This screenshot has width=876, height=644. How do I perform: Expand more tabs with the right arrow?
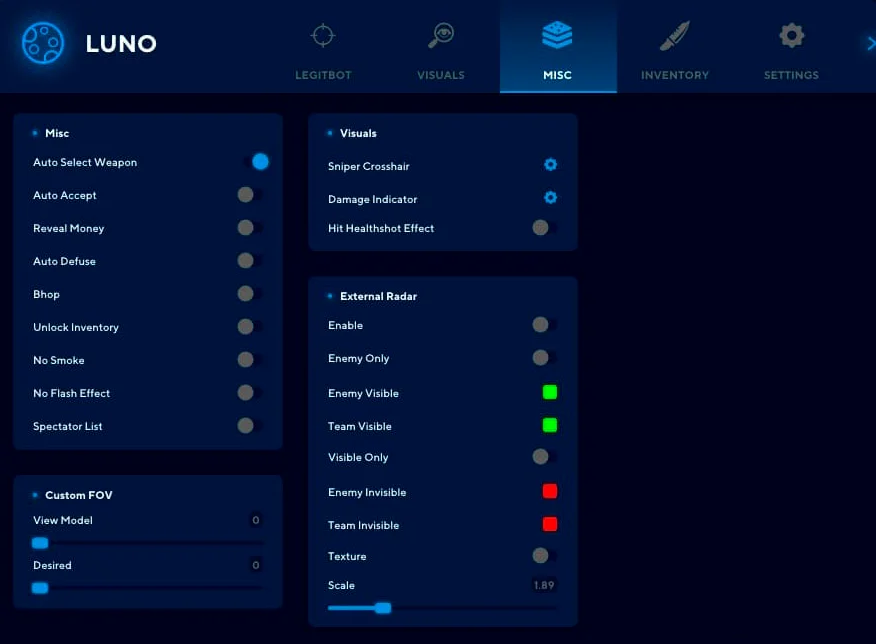pyautogui.click(x=869, y=43)
